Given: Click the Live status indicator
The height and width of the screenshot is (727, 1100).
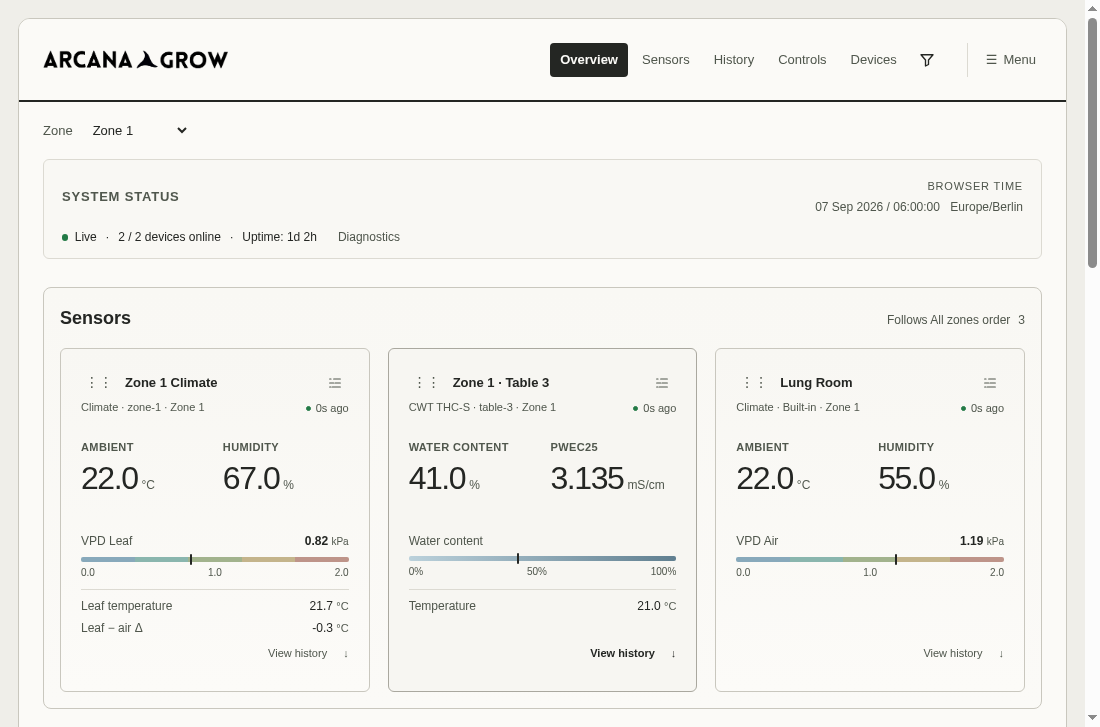Looking at the screenshot, I should point(79,237).
